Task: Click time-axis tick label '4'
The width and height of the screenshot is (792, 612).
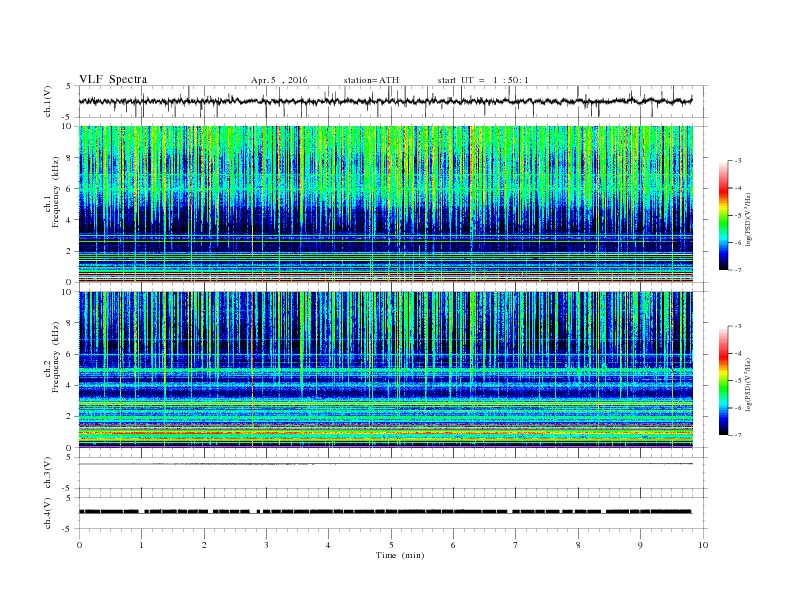Action: (328, 545)
